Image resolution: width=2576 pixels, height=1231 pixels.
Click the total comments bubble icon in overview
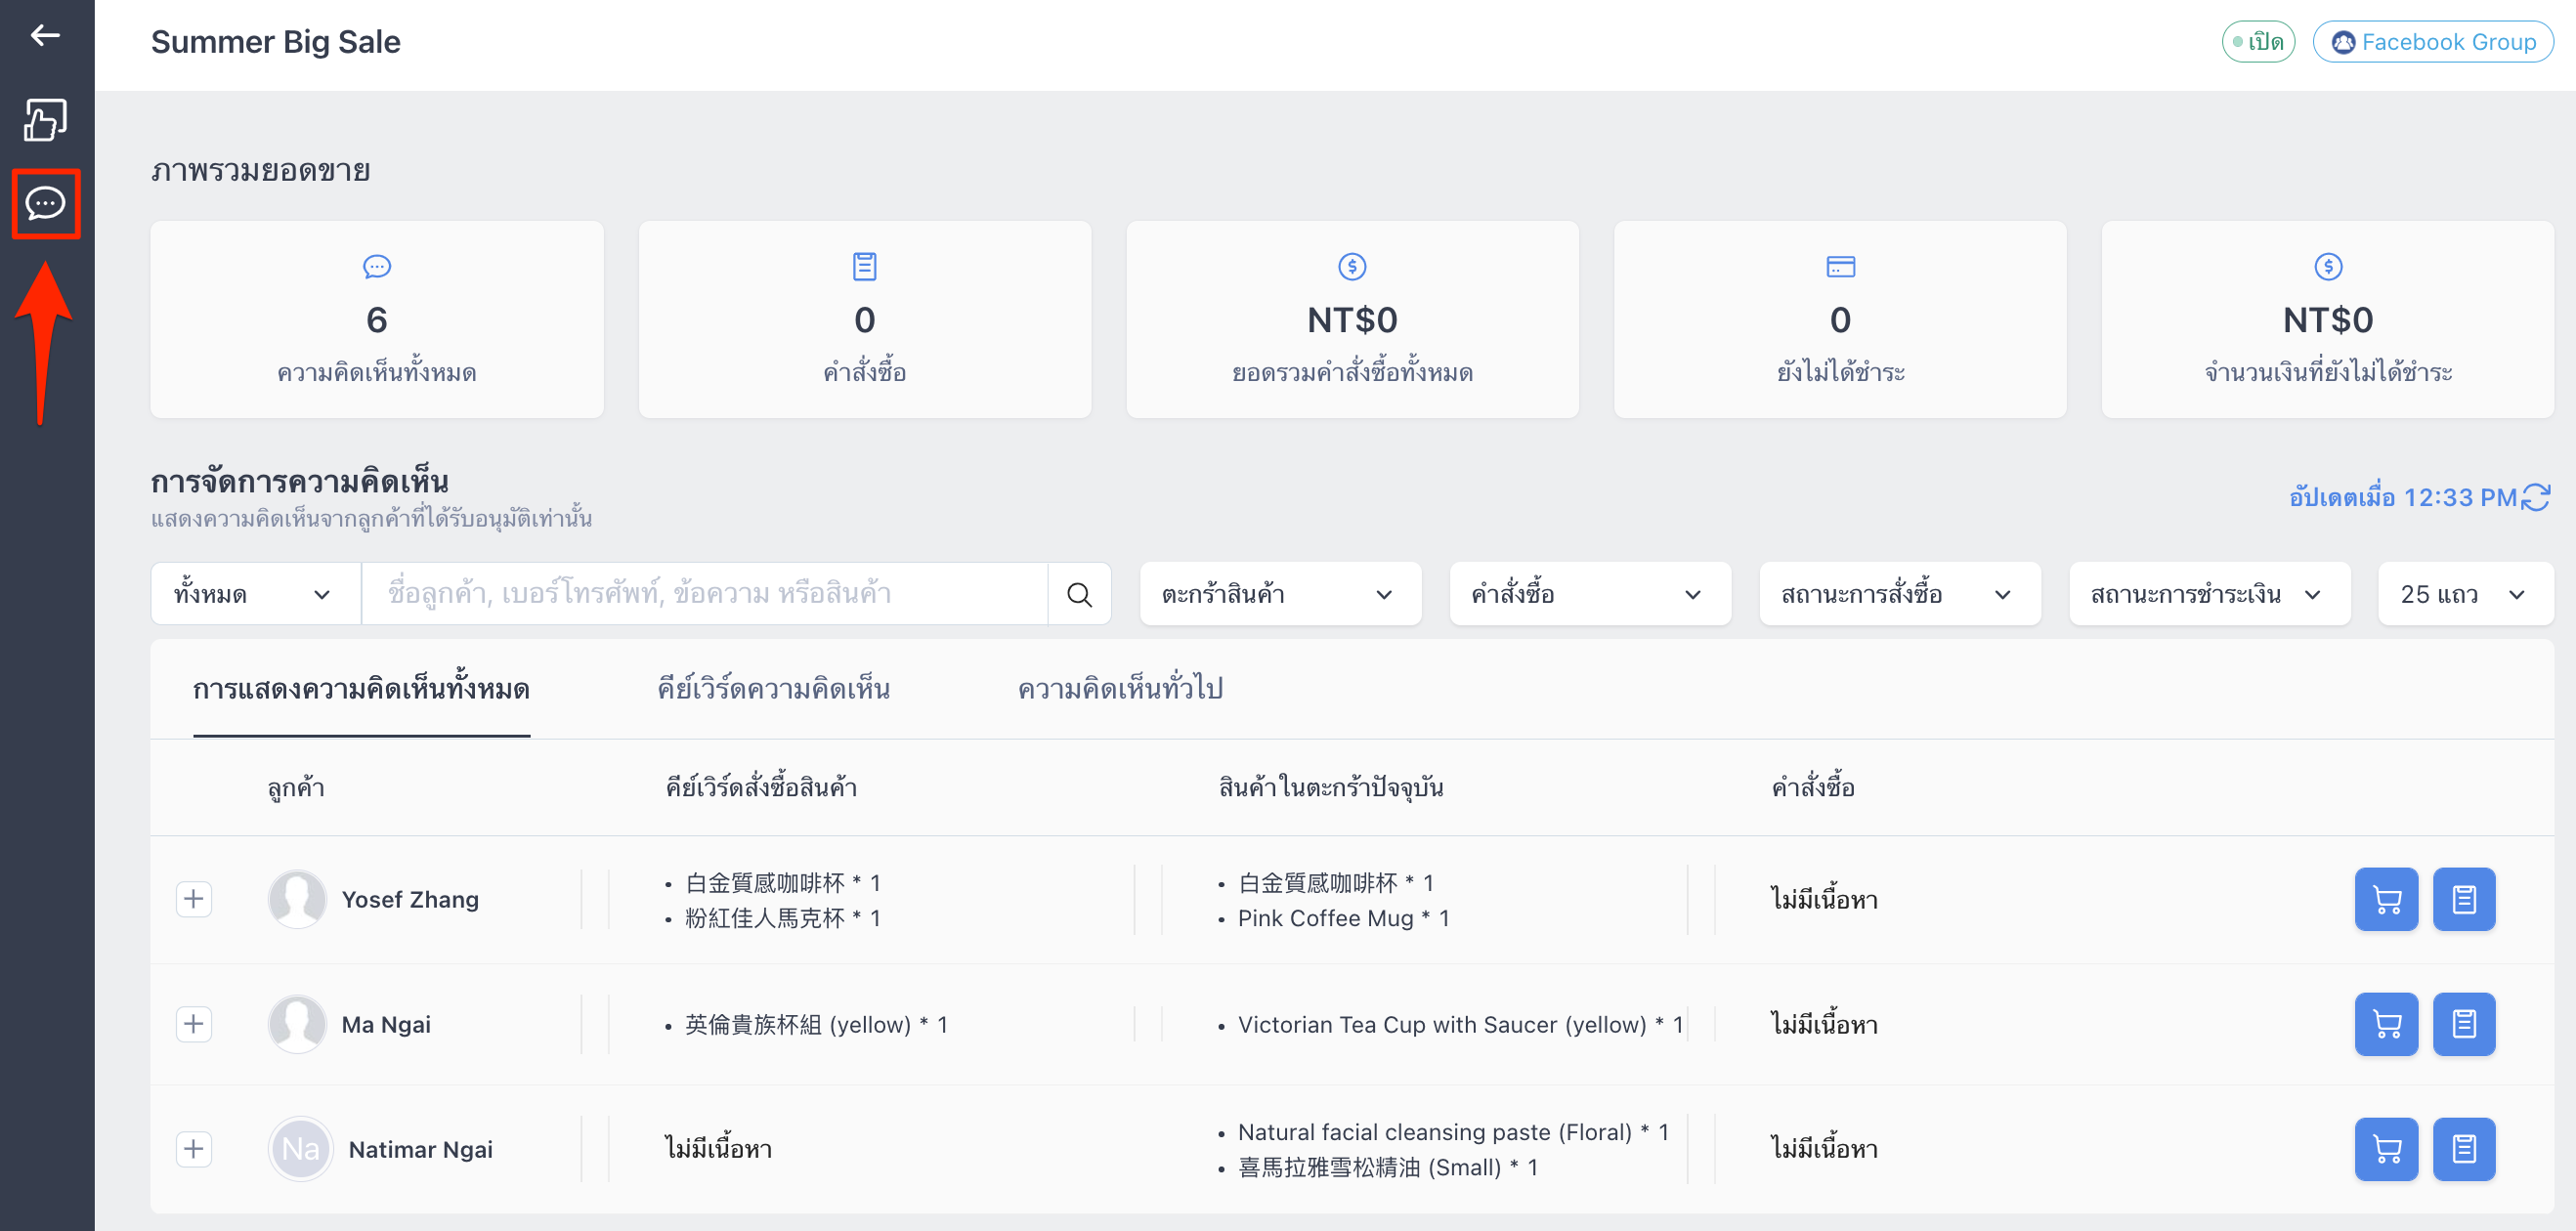(x=377, y=266)
